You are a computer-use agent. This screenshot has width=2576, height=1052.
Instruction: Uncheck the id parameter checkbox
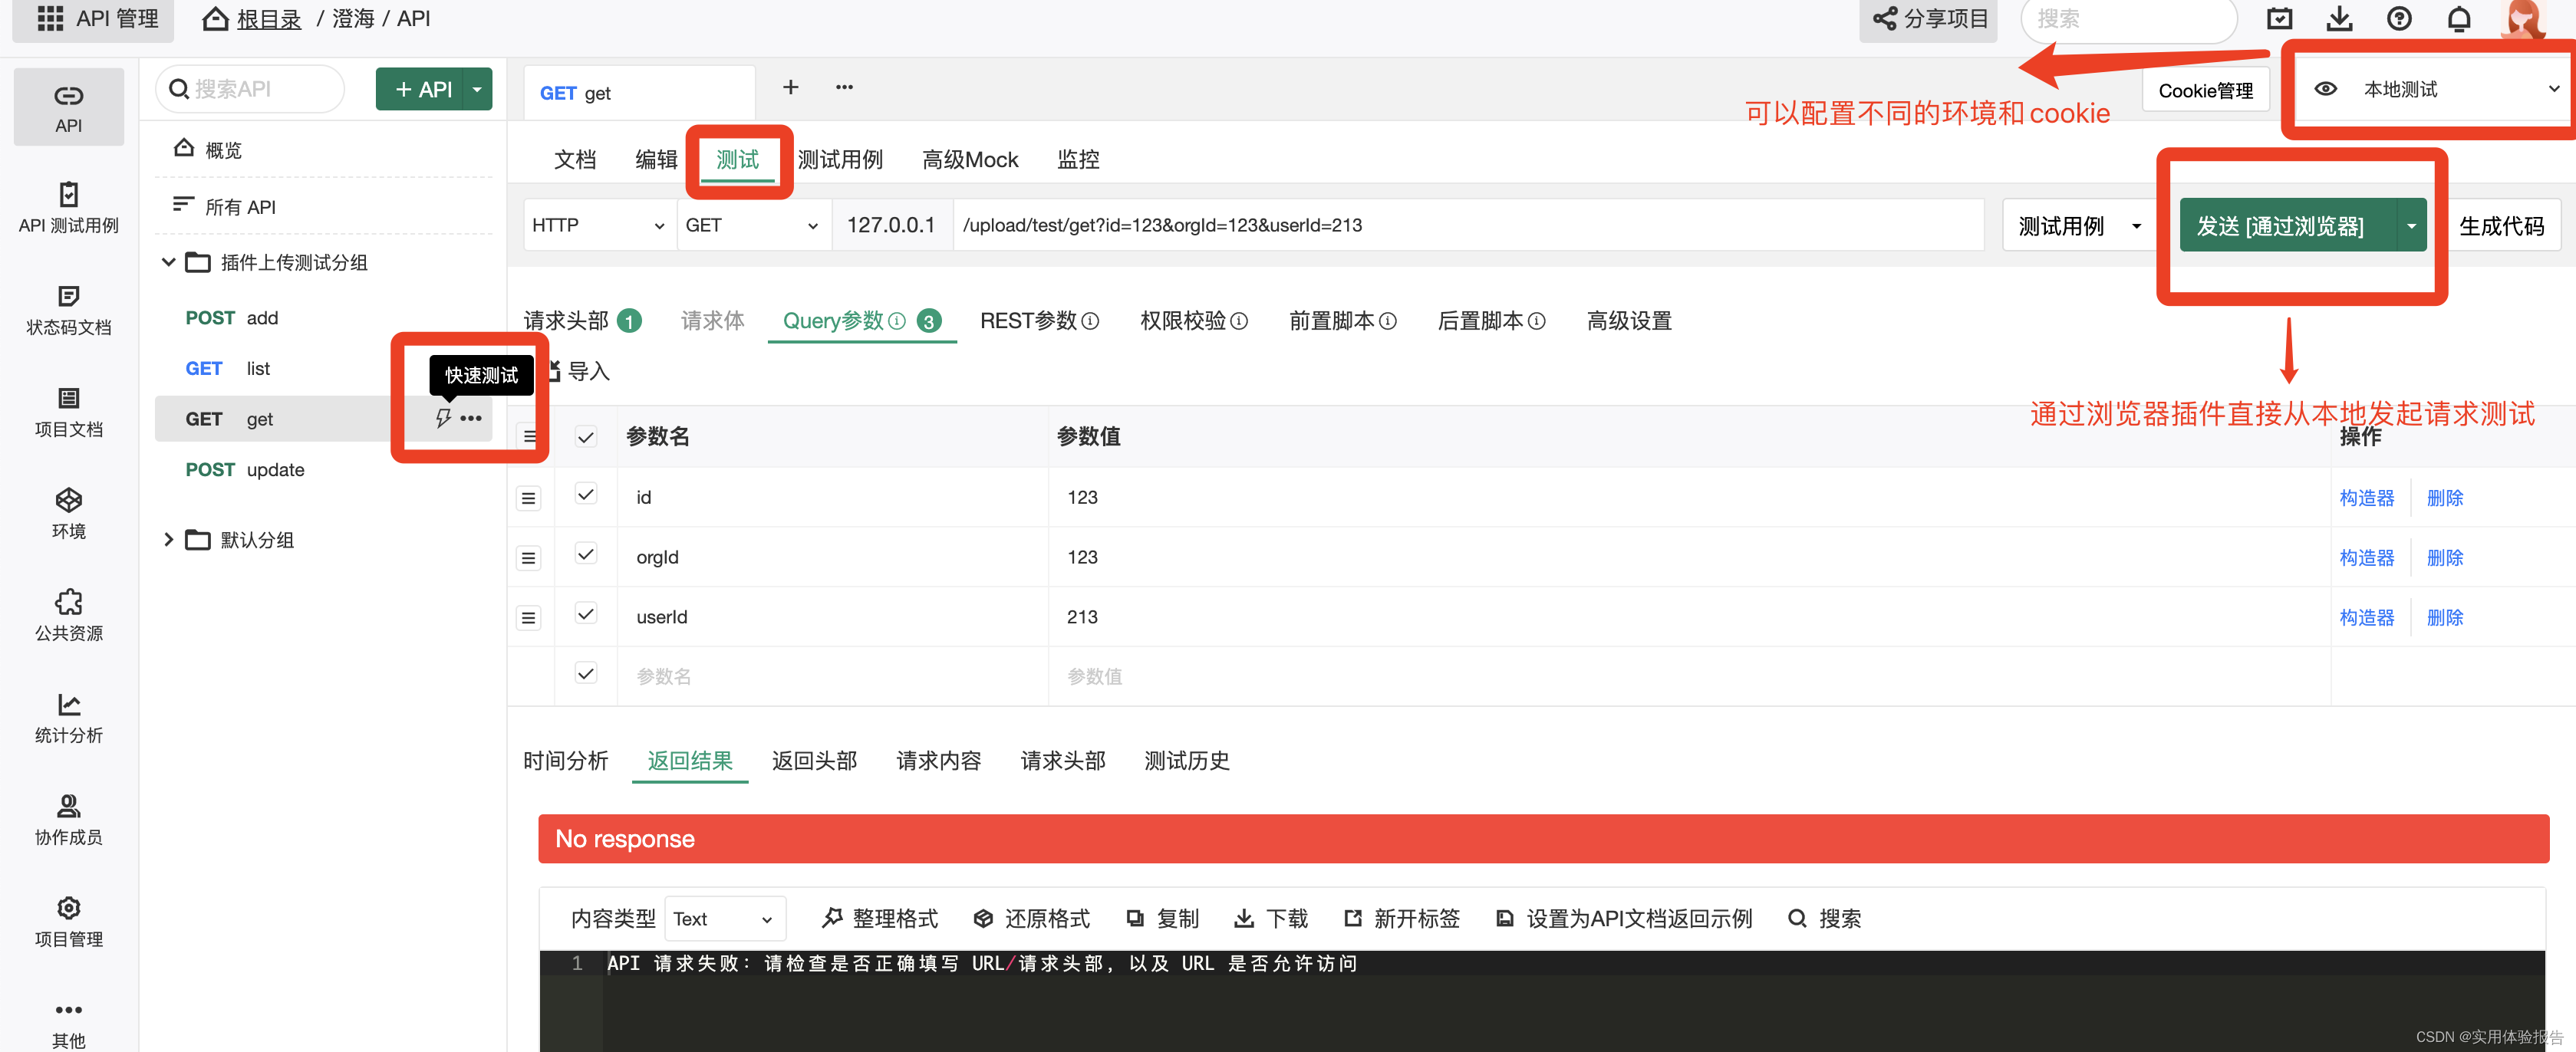pyautogui.click(x=586, y=495)
